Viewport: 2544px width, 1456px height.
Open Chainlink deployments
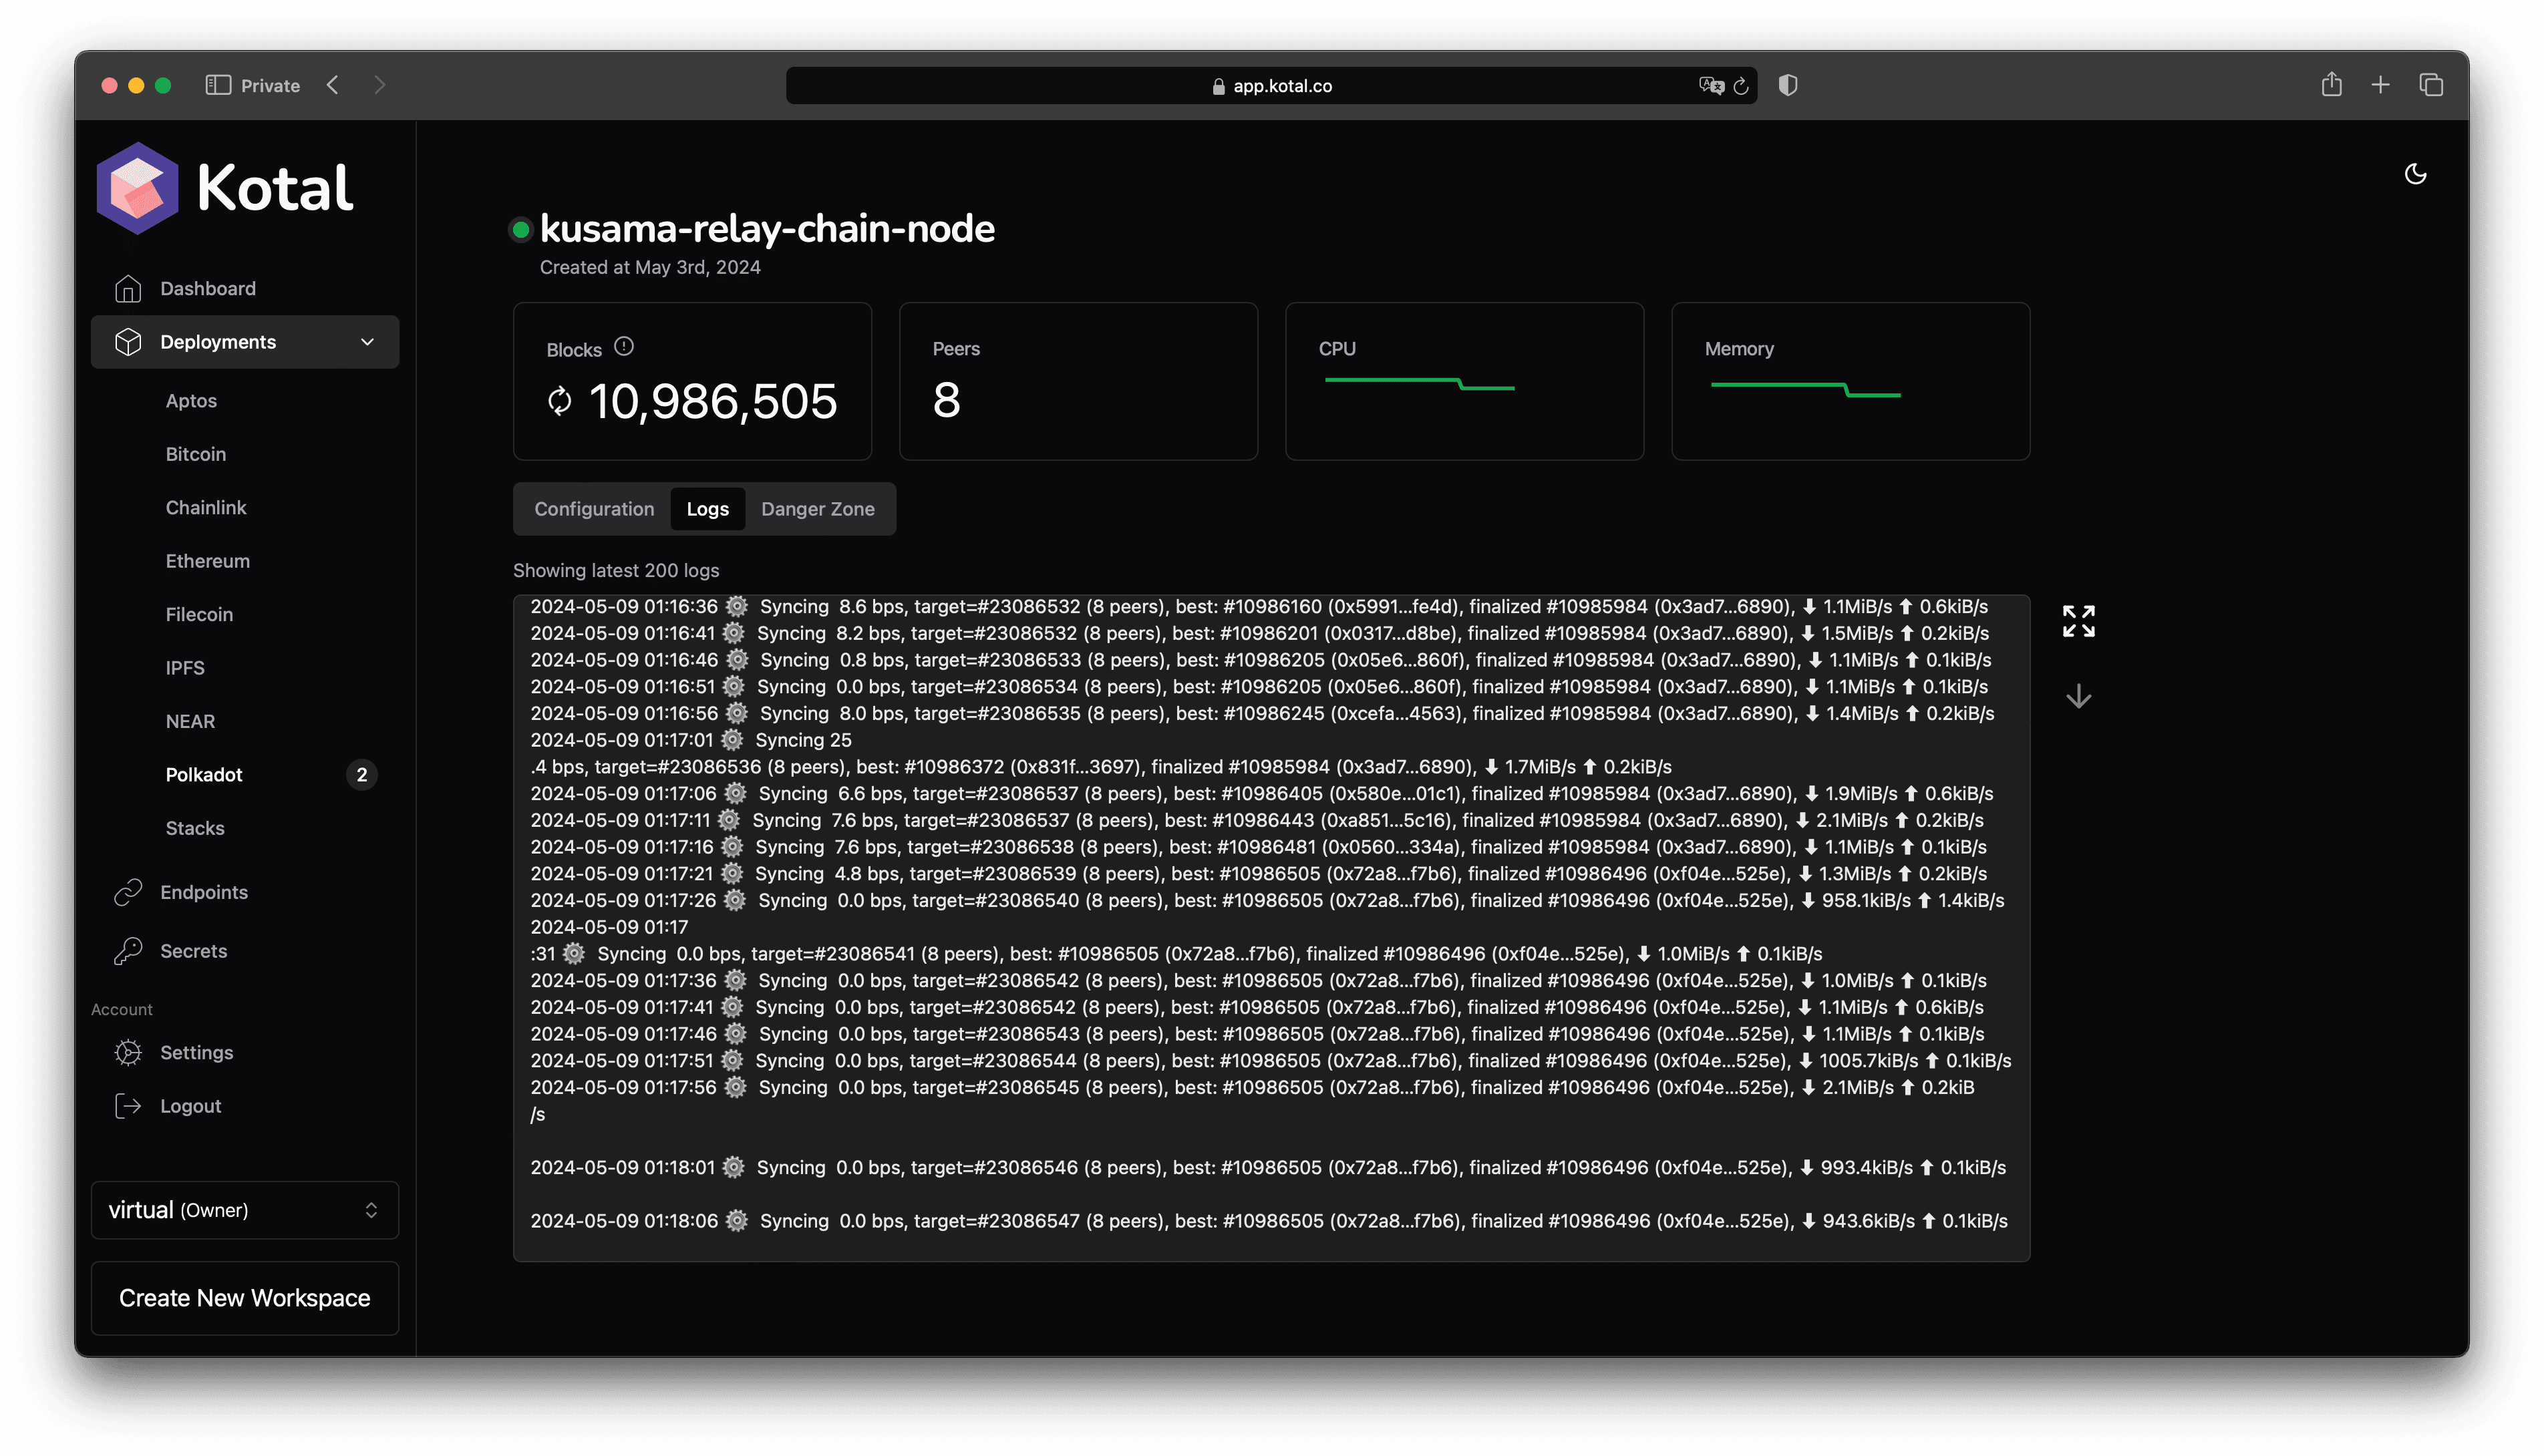coord(206,508)
